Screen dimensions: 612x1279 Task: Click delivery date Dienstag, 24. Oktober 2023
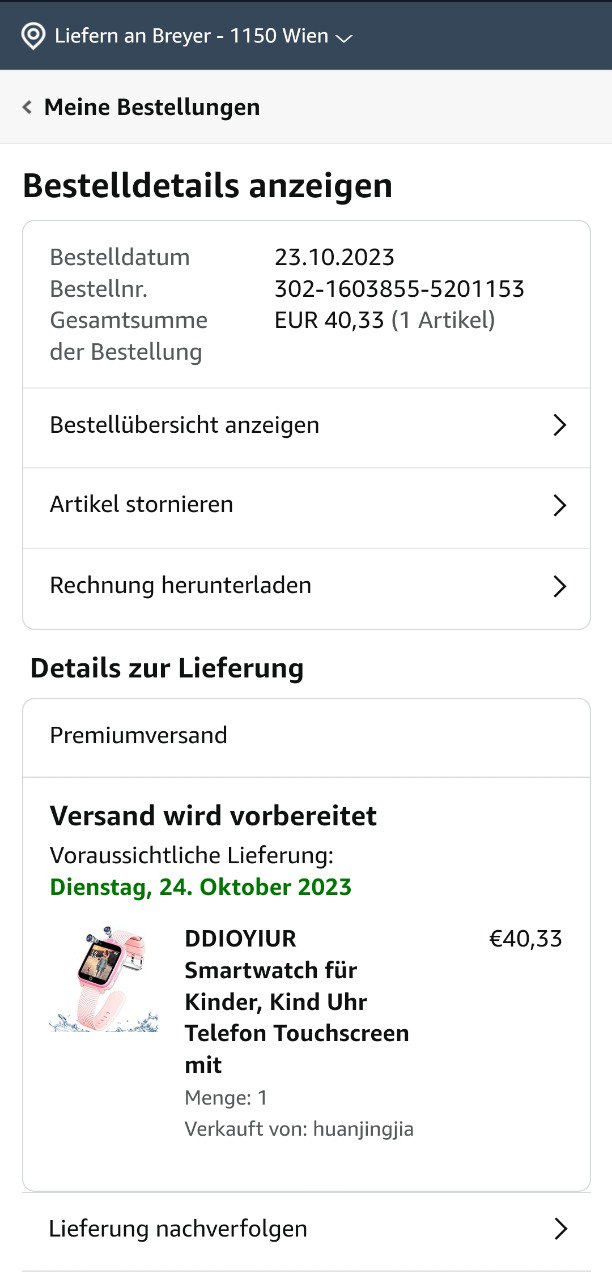coord(201,888)
